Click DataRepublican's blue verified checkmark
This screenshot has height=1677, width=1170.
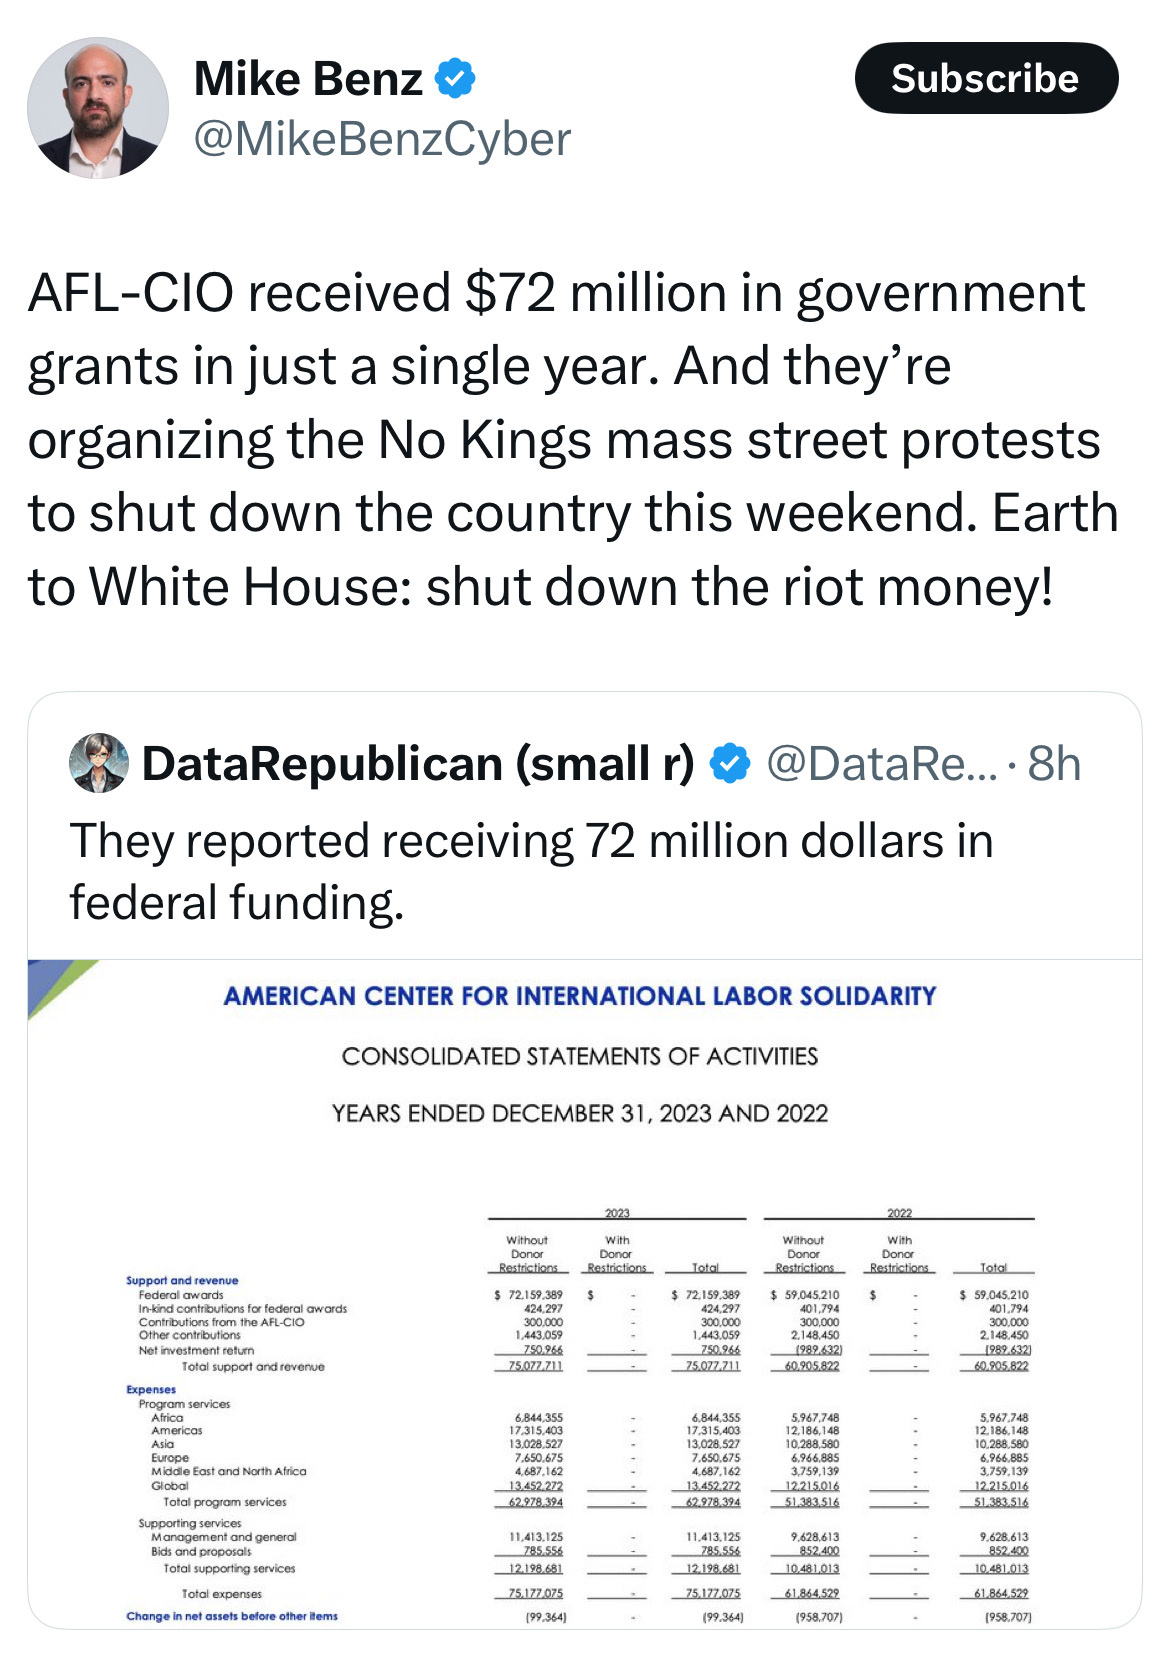pos(730,764)
